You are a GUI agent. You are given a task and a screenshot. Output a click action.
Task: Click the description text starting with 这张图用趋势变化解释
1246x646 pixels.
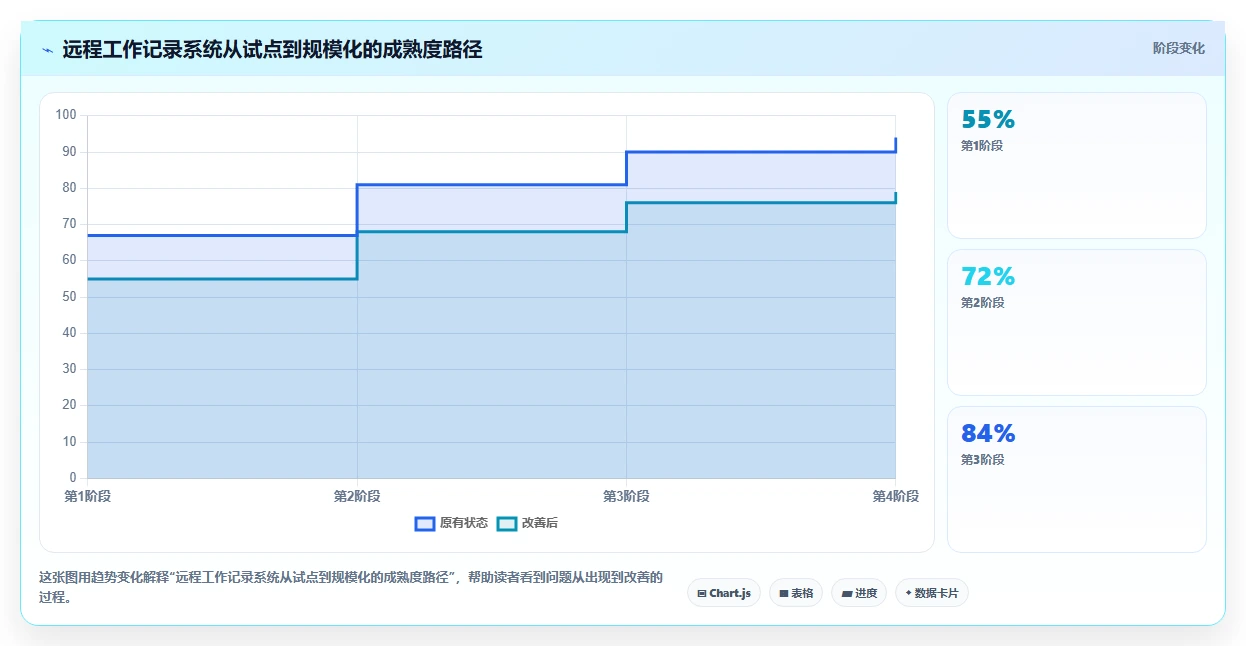pos(350,587)
